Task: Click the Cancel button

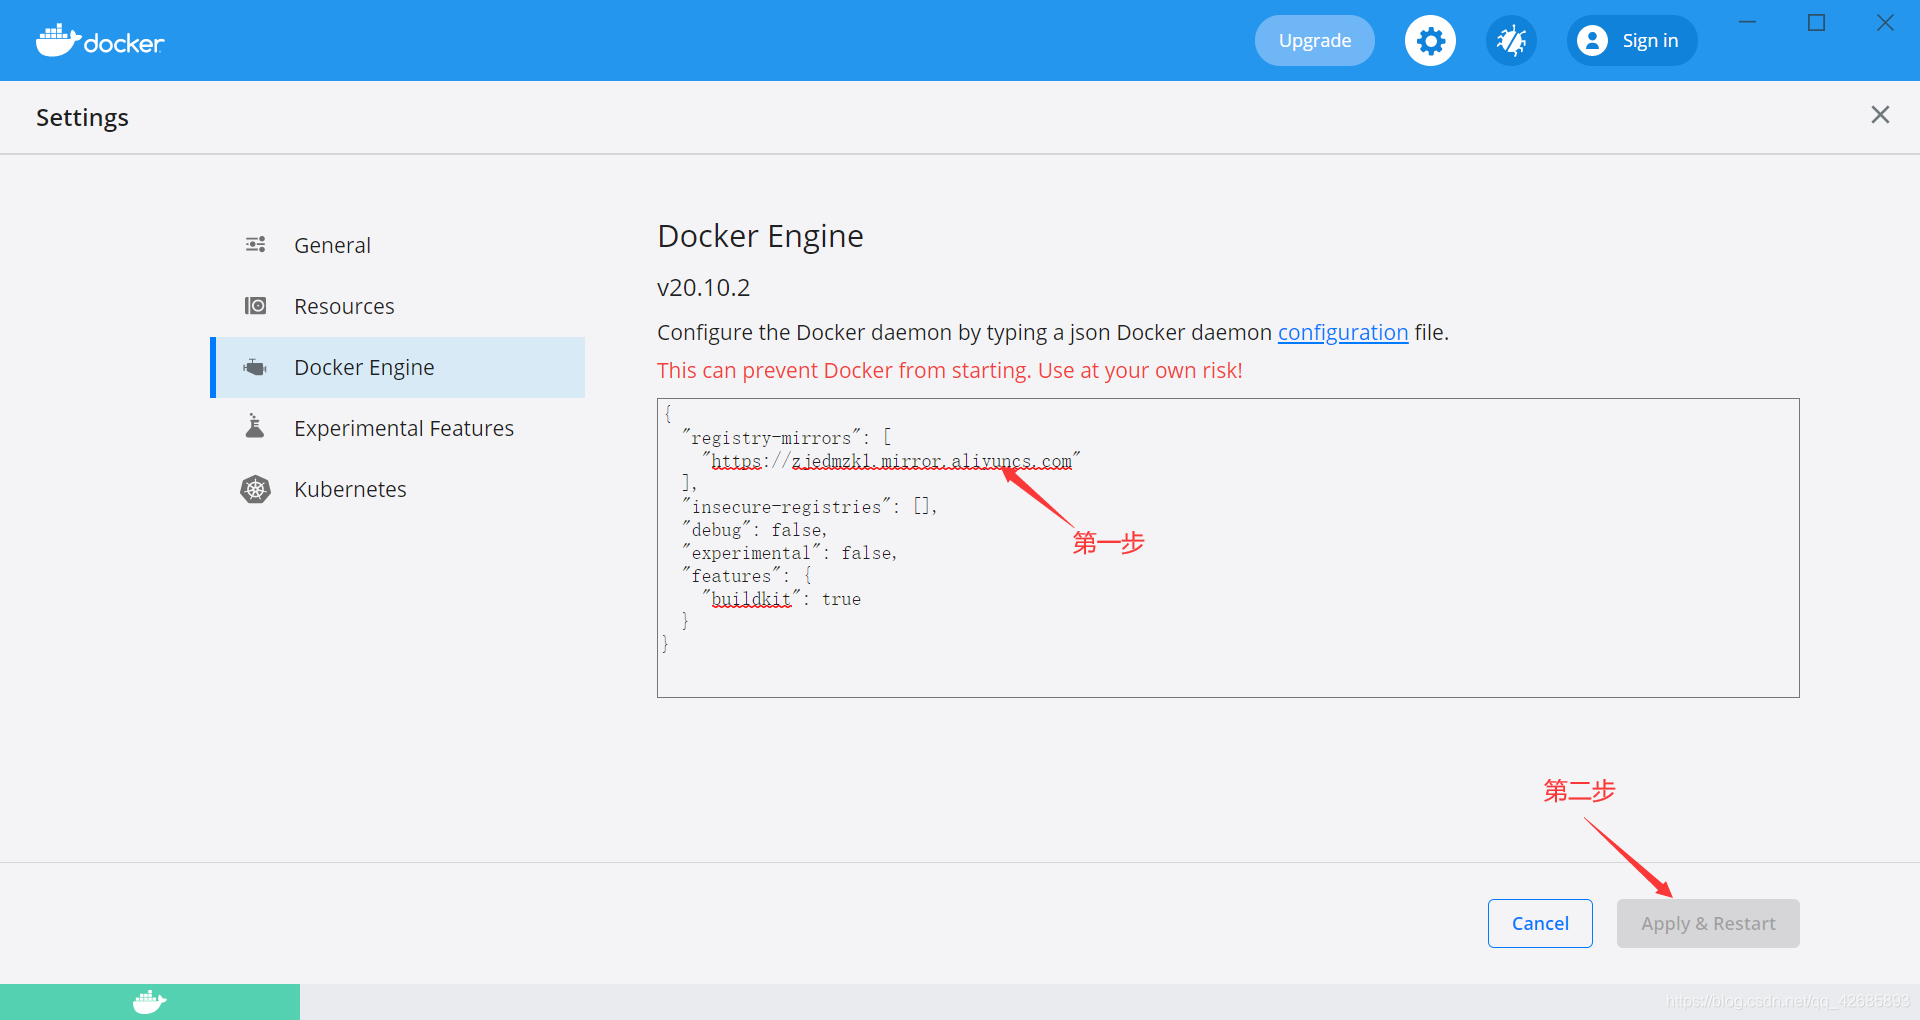Action: 1540,923
